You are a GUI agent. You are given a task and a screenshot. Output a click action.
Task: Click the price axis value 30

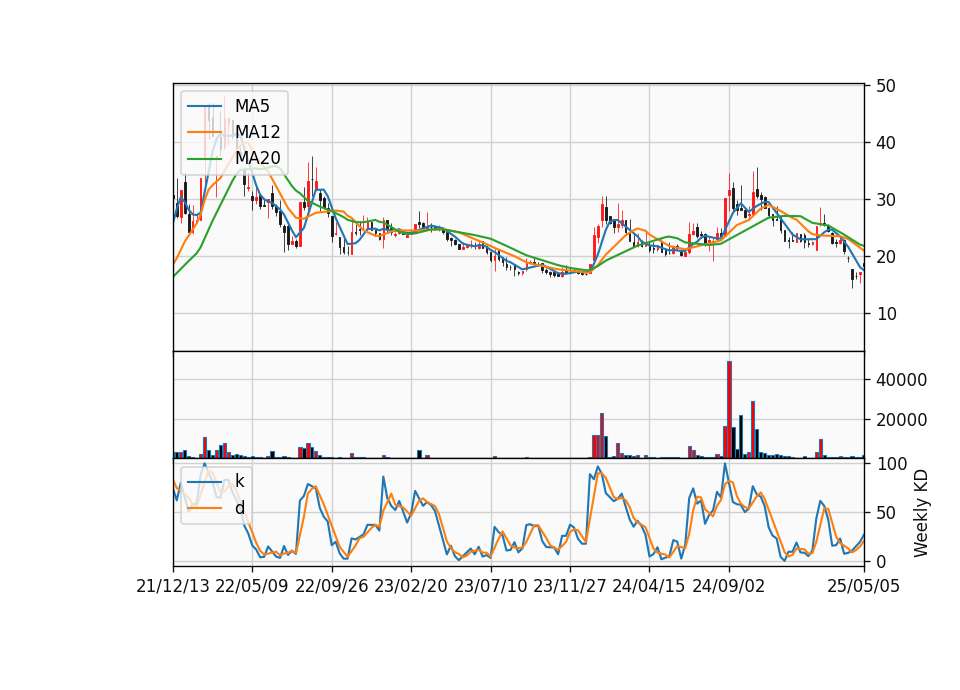pyautogui.click(x=886, y=200)
